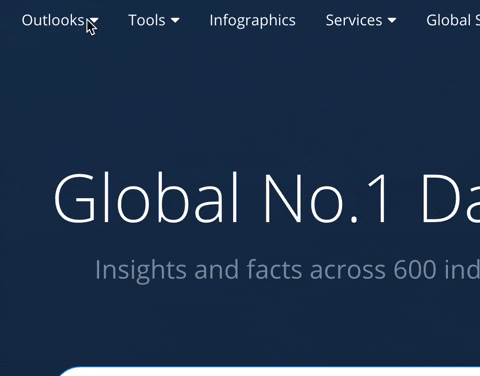This screenshot has height=376, width=480.
Task: Expand the caret arrow beside Outlooks
Action: (94, 21)
